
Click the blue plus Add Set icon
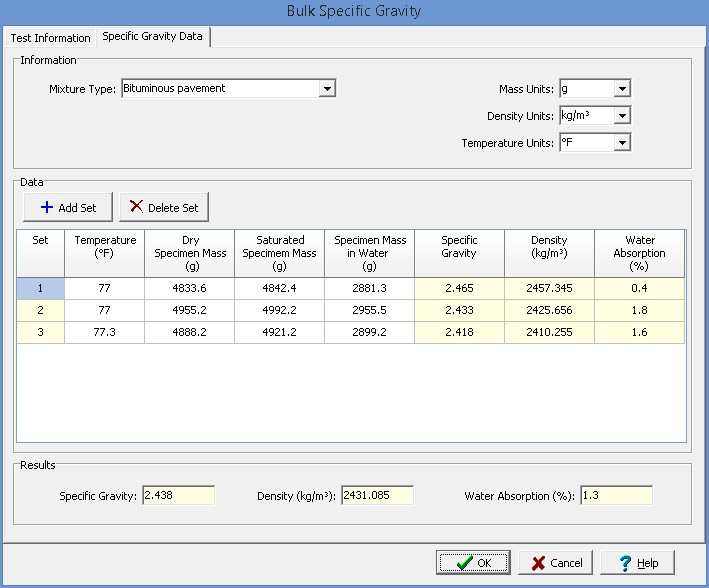(x=46, y=208)
